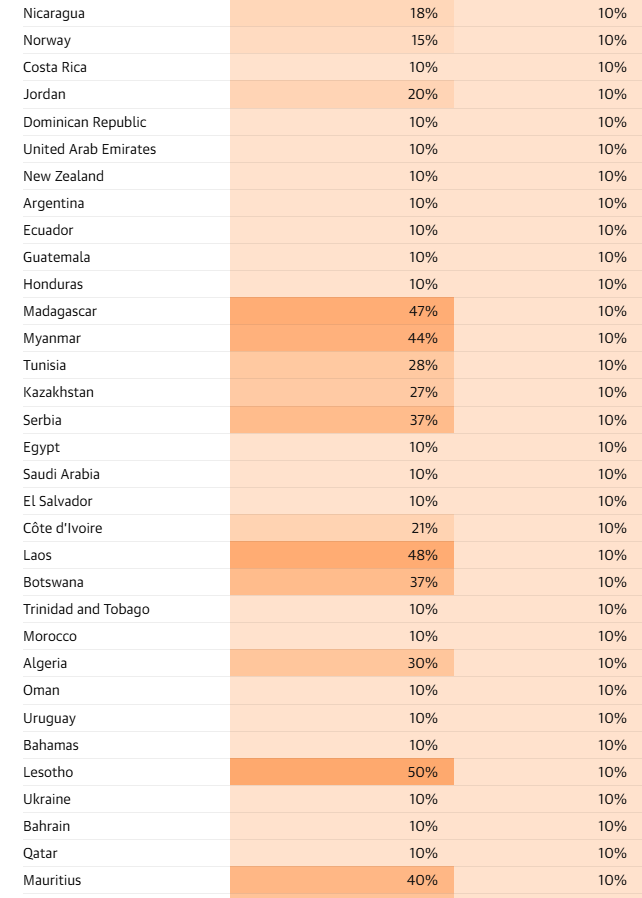Click the Ukraine country name
The width and height of the screenshot is (642, 898).
(47, 799)
